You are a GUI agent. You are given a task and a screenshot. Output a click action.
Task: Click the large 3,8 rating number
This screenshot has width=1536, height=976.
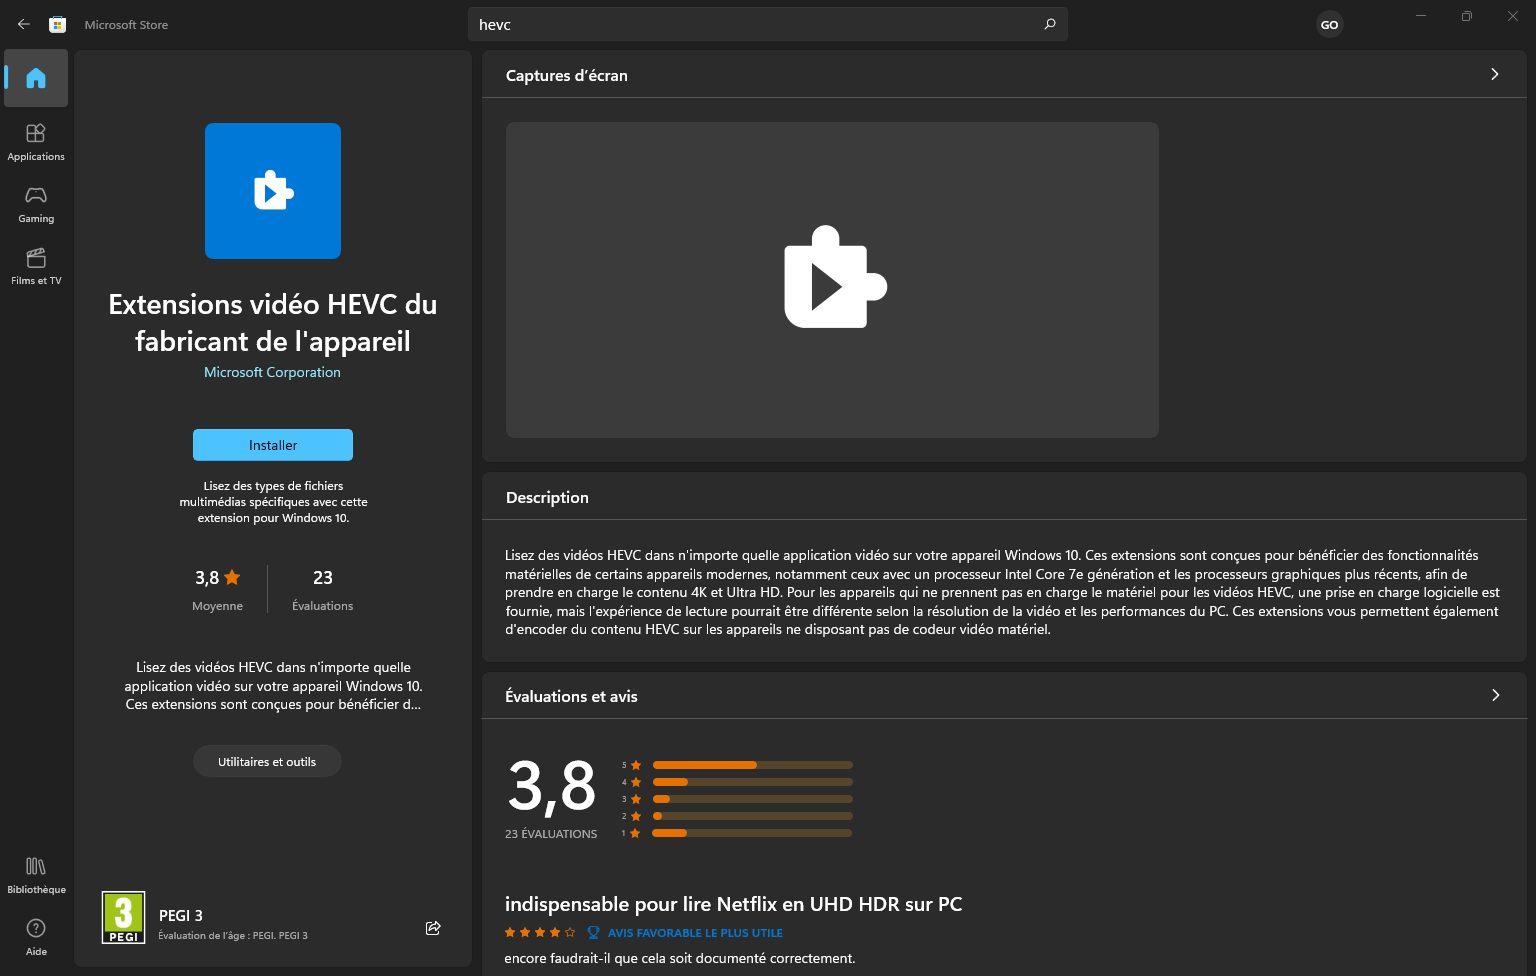click(x=552, y=786)
